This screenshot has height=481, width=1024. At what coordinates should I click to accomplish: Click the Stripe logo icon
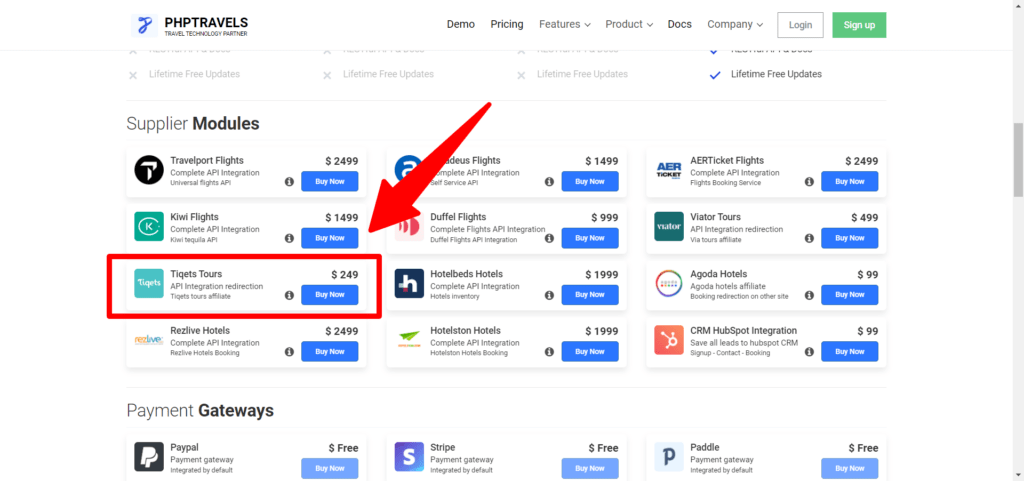pyautogui.click(x=409, y=457)
